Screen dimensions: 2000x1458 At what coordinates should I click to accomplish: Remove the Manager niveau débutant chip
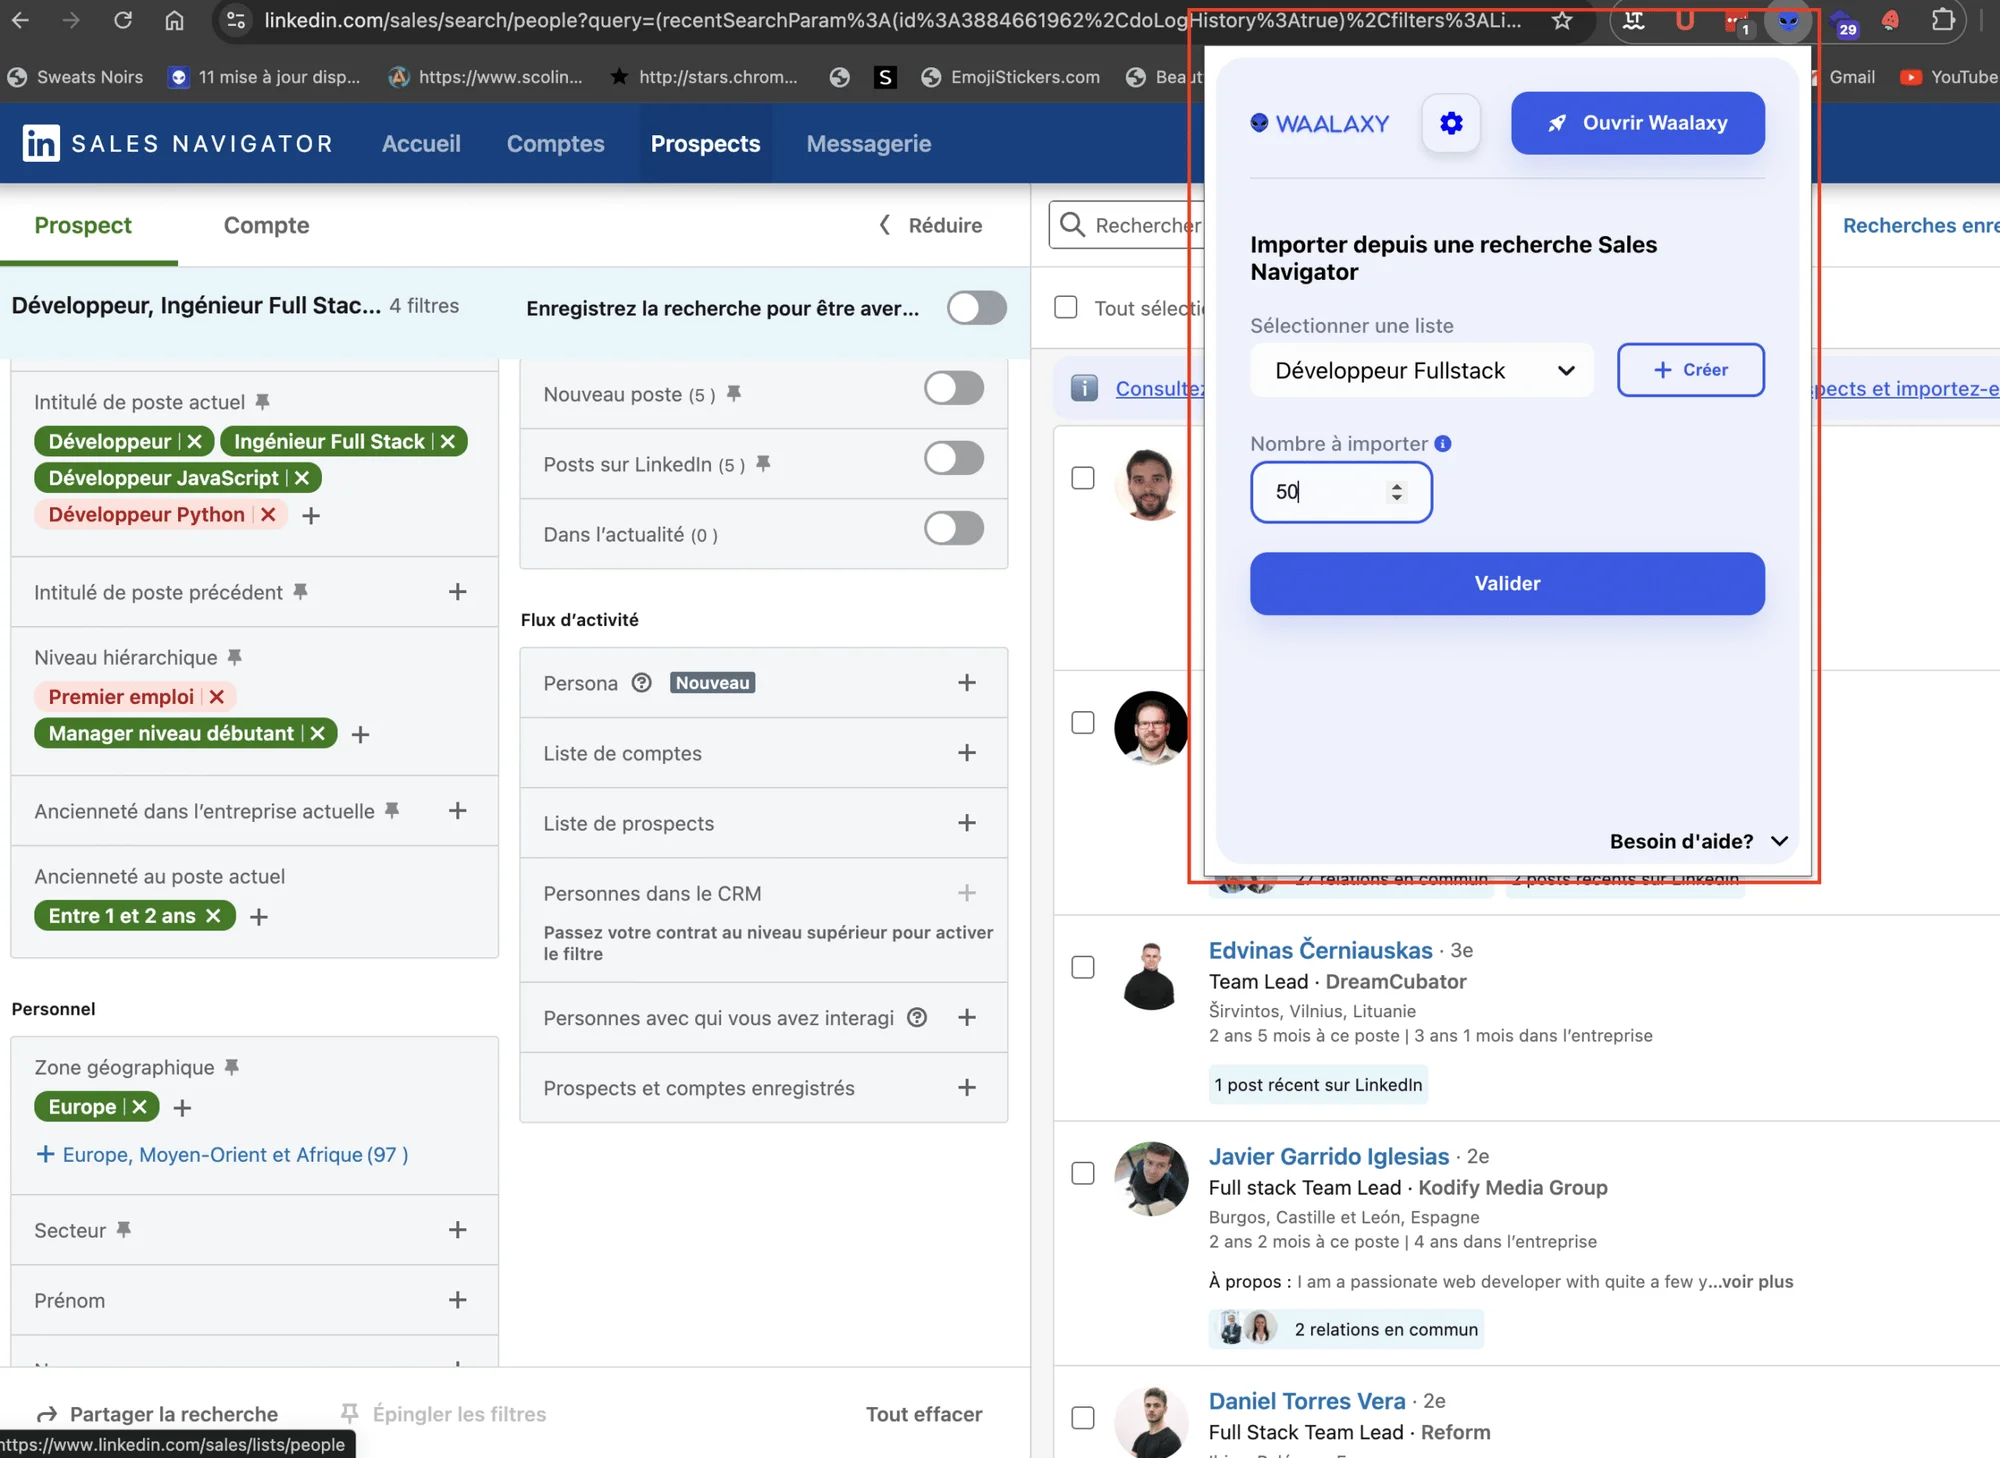(318, 733)
